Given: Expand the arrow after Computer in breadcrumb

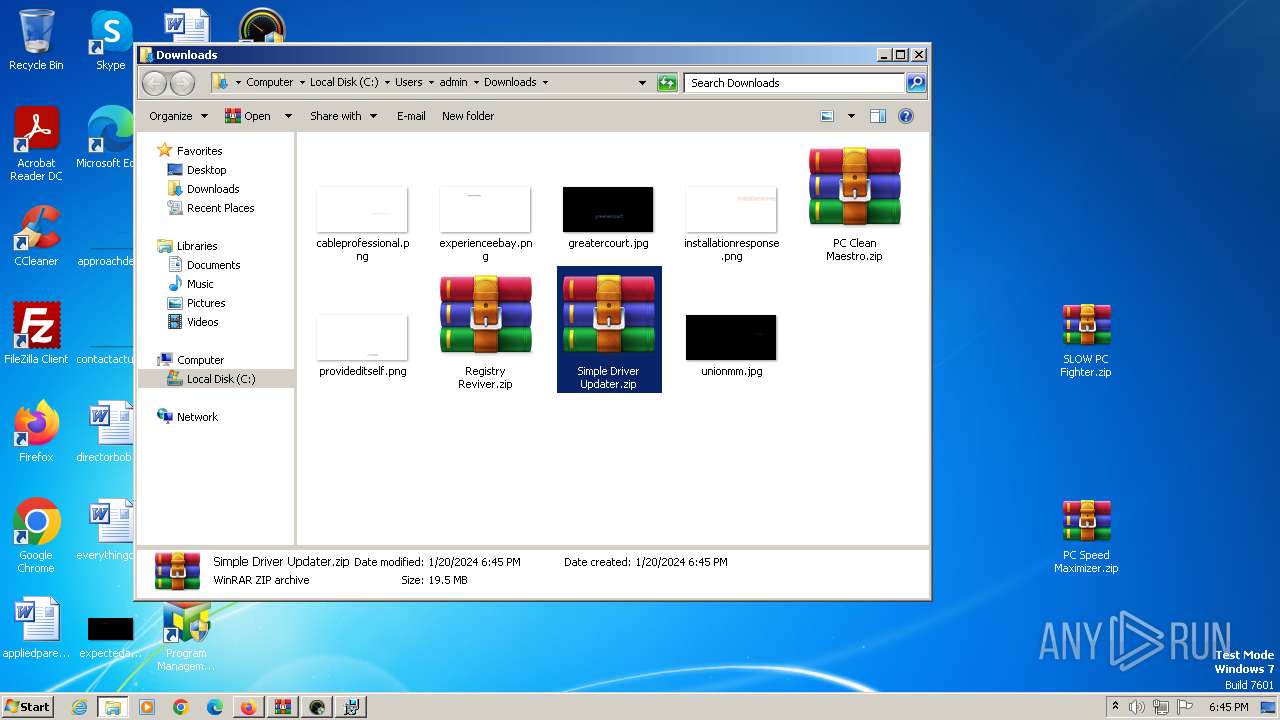Looking at the screenshot, I should [x=301, y=83].
